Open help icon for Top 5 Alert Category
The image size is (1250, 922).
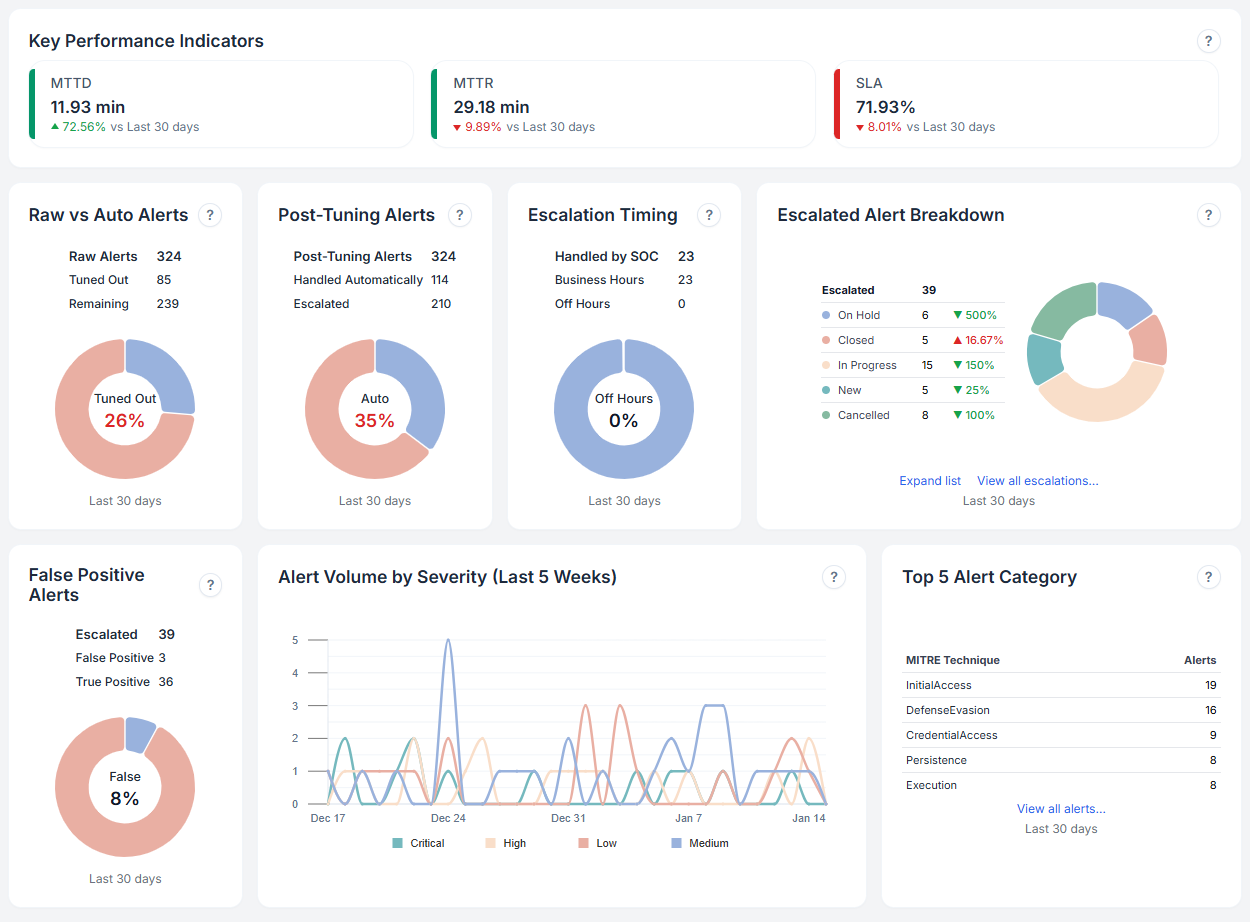(x=1208, y=577)
